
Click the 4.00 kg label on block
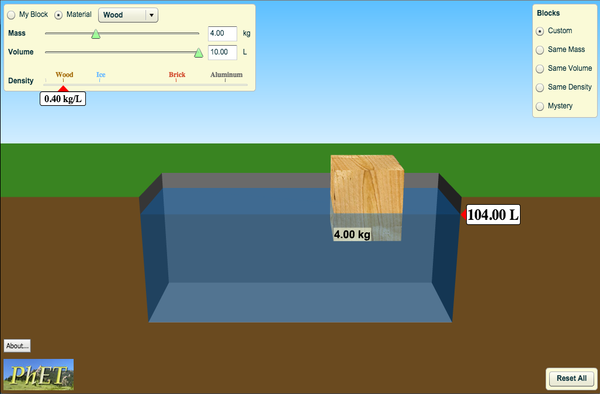click(352, 234)
